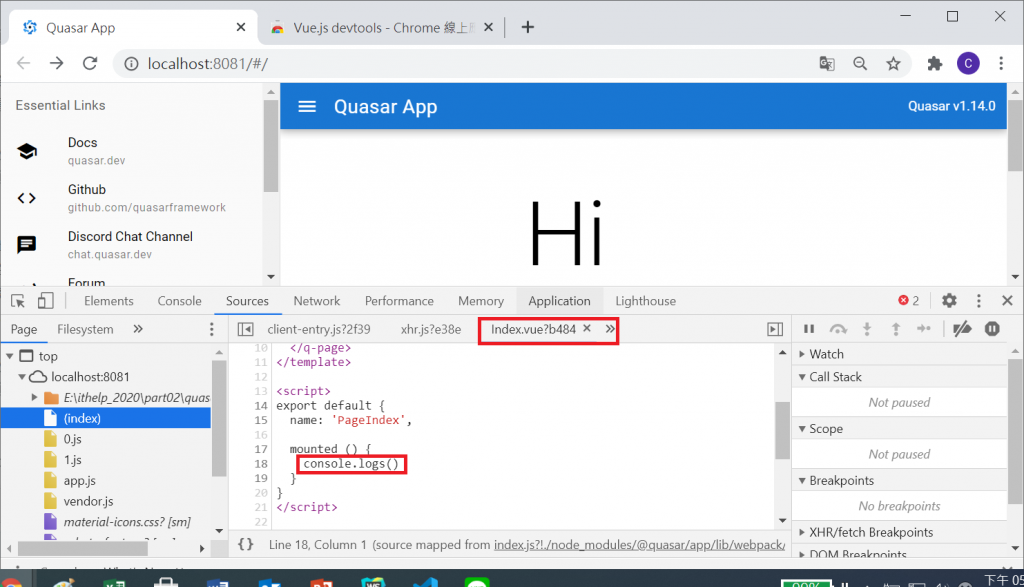Switch to the Network tab
Image resolution: width=1024 pixels, height=587 pixels.
pyautogui.click(x=317, y=301)
